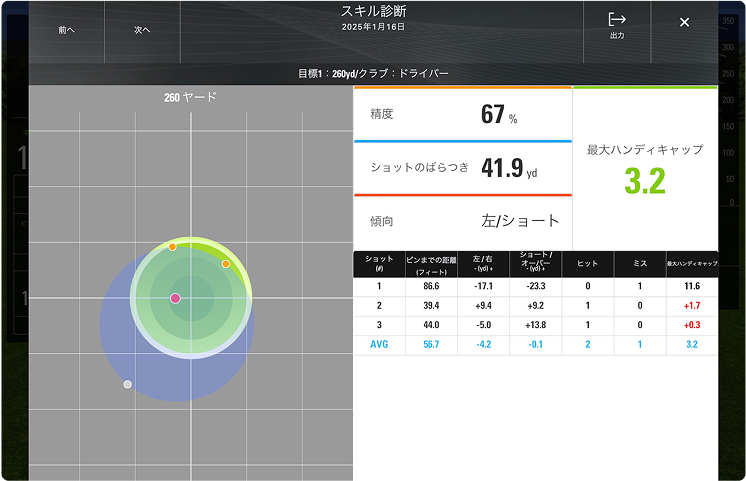Click the ショットのばらつき 41.9 yd panel
The image size is (746, 481).
(x=462, y=168)
